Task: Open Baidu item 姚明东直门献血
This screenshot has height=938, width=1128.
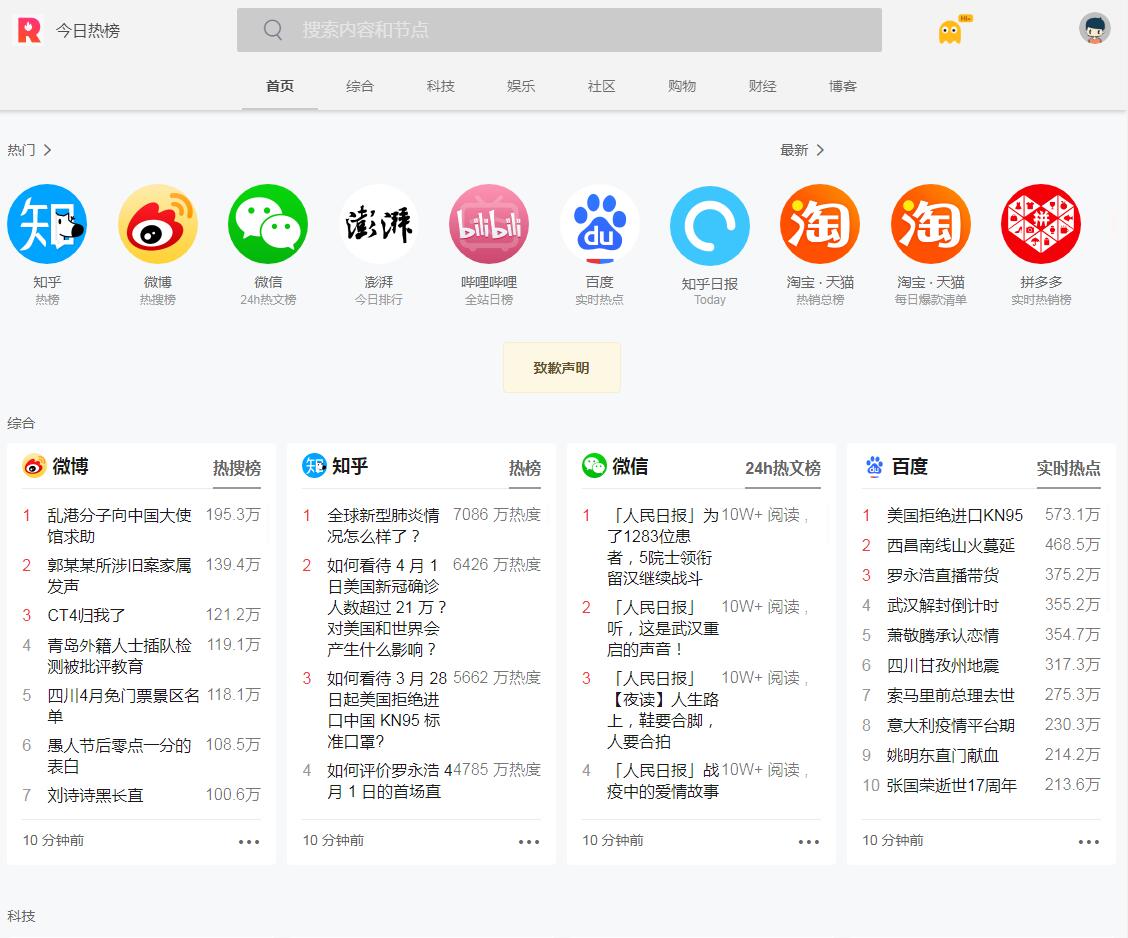Action: pyautogui.click(x=942, y=756)
